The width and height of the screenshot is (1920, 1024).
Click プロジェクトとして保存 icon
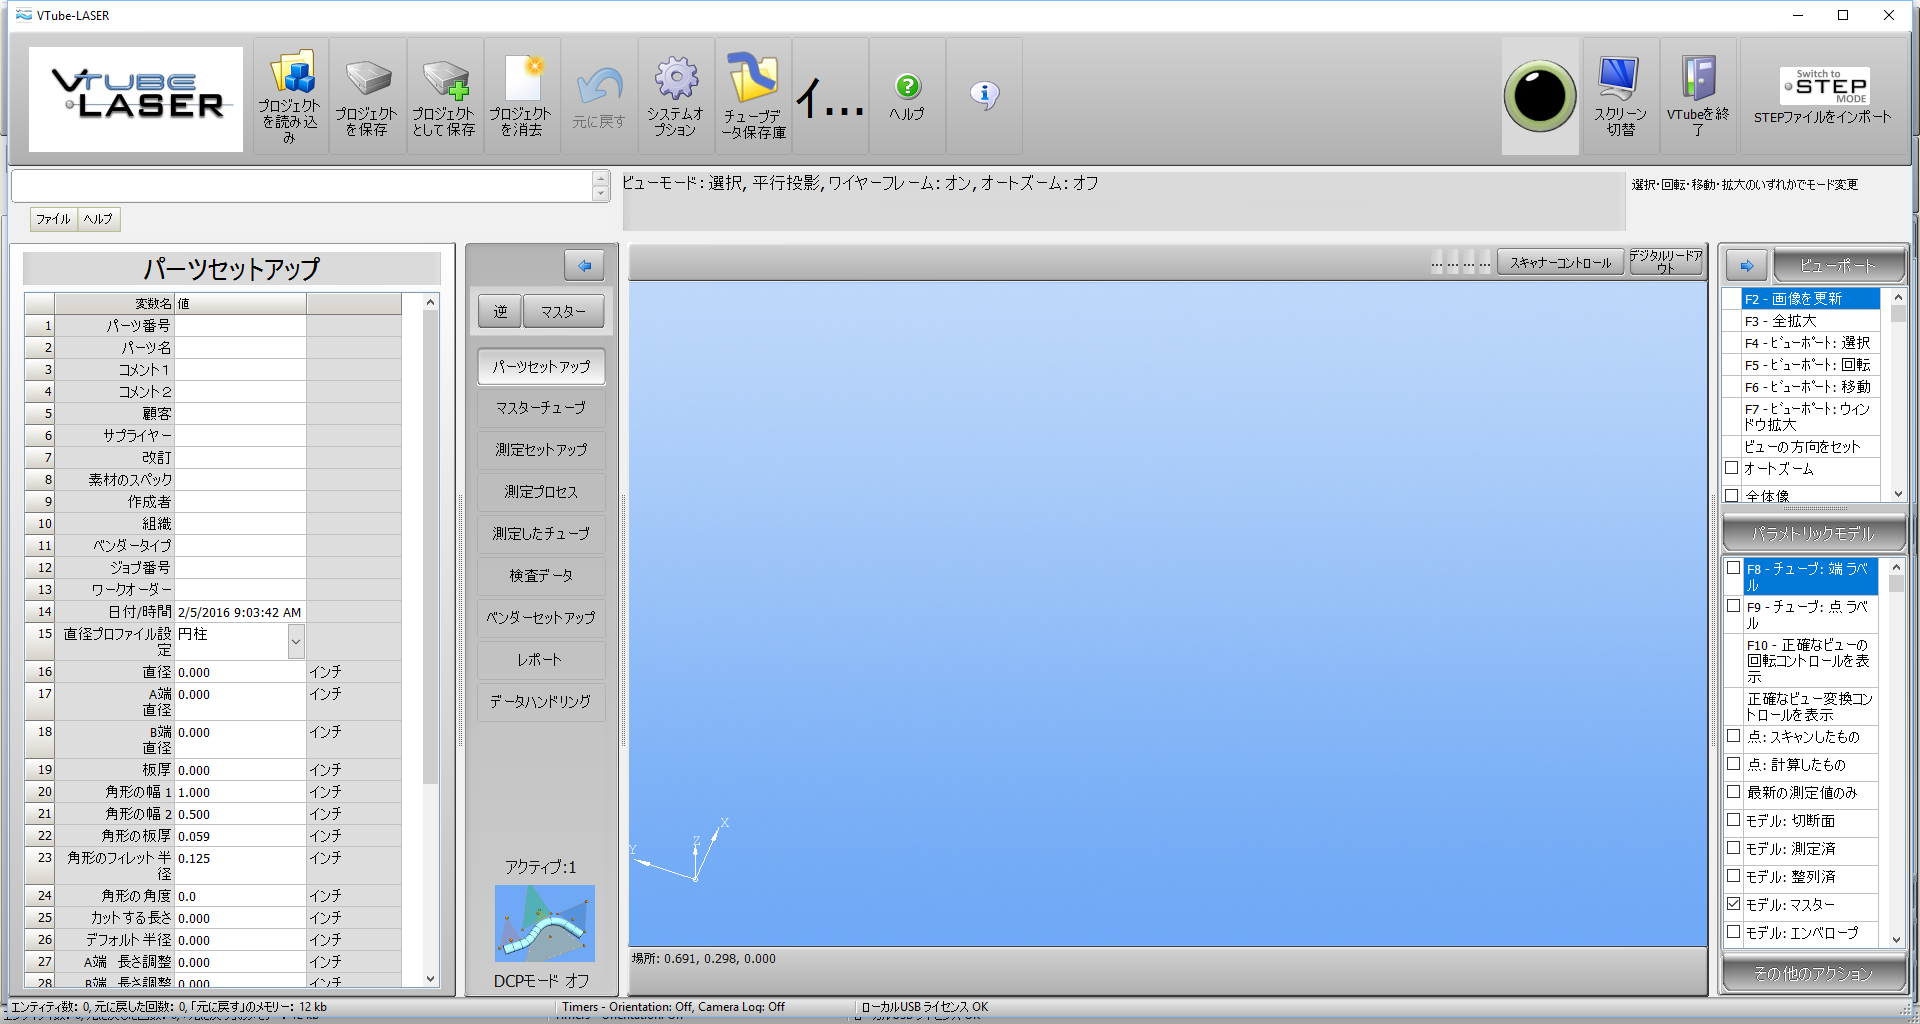(444, 78)
